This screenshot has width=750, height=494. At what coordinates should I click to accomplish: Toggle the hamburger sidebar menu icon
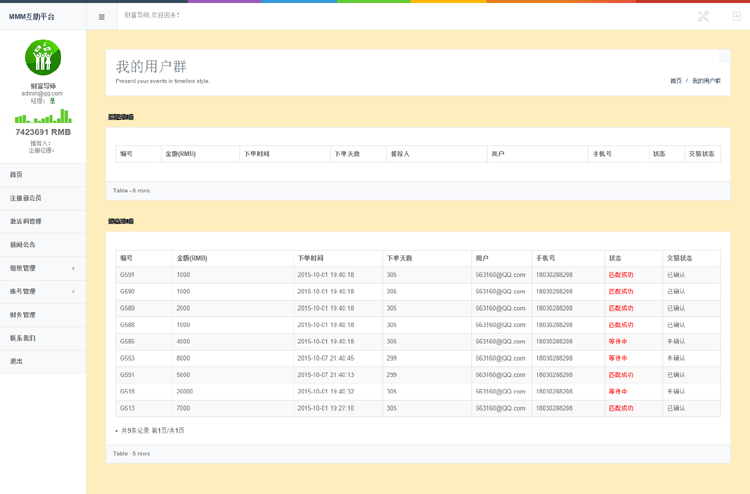coord(101,17)
